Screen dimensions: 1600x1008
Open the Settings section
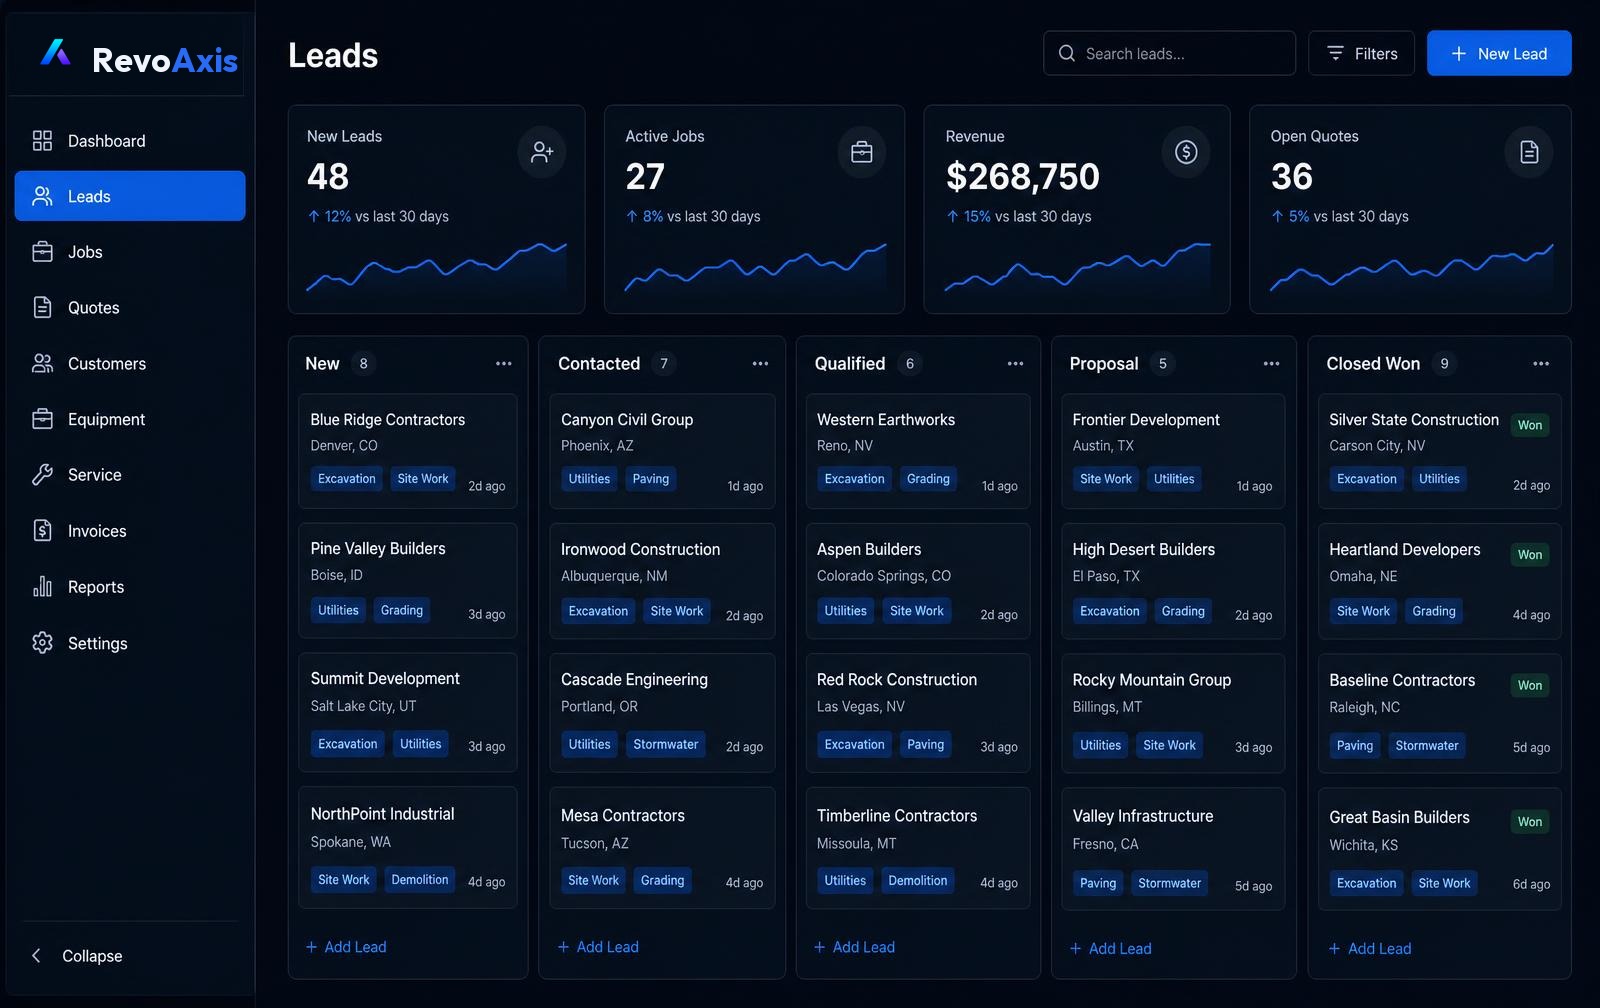(130, 643)
